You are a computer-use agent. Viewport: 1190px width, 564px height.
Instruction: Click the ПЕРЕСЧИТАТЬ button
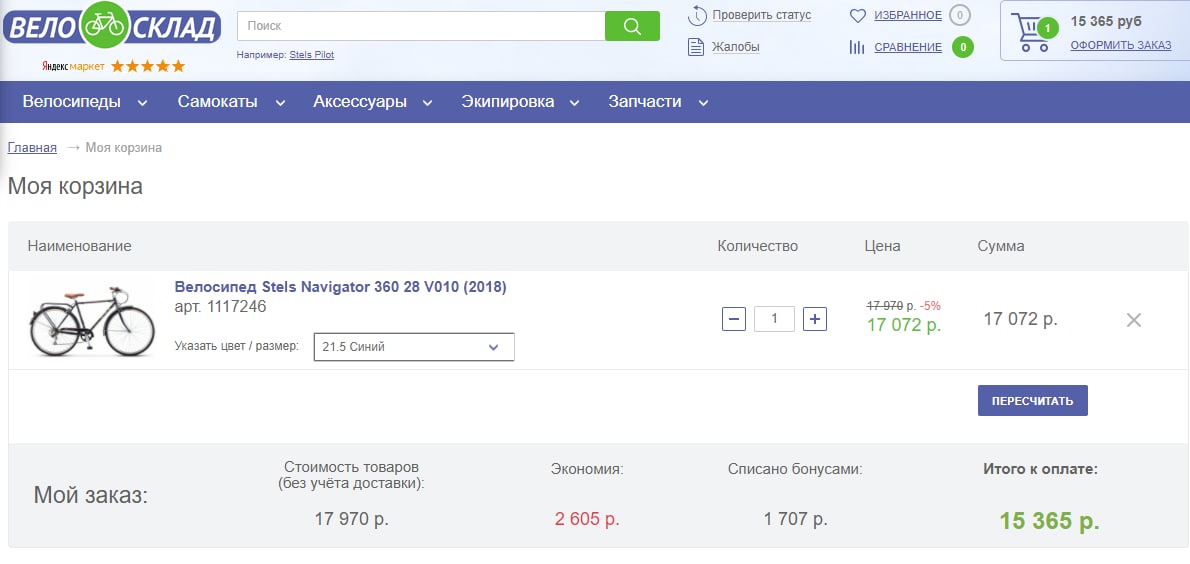click(1032, 401)
